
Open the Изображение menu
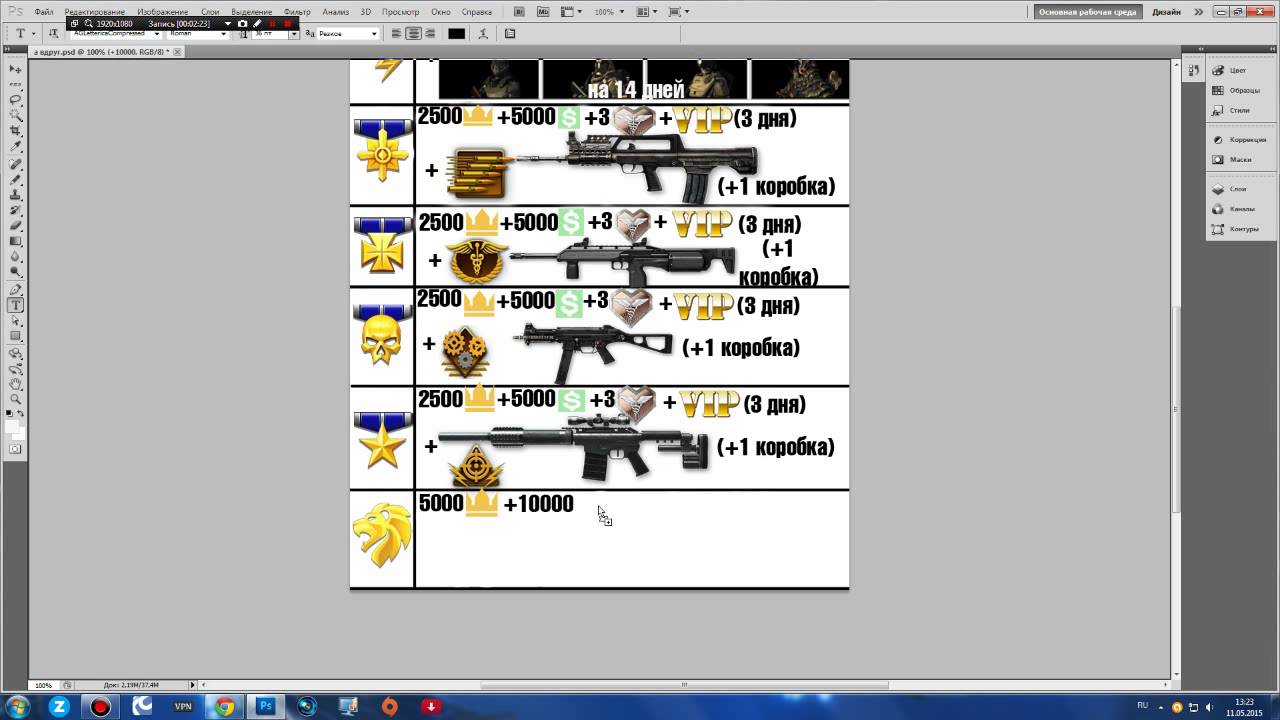point(162,12)
